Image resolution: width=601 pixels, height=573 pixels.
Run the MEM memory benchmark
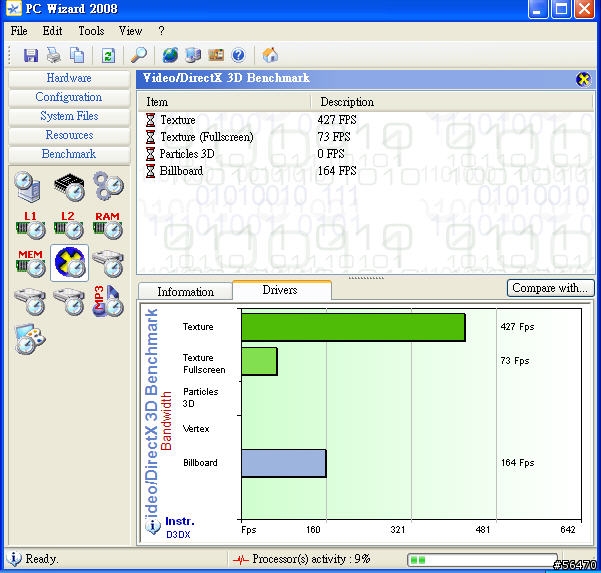click(x=31, y=263)
